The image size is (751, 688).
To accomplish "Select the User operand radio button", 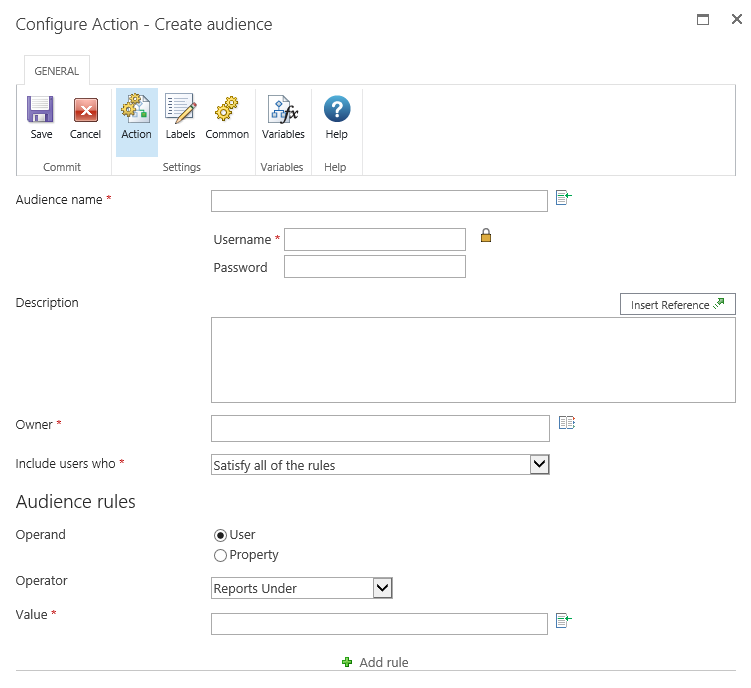I will click(221, 535).
